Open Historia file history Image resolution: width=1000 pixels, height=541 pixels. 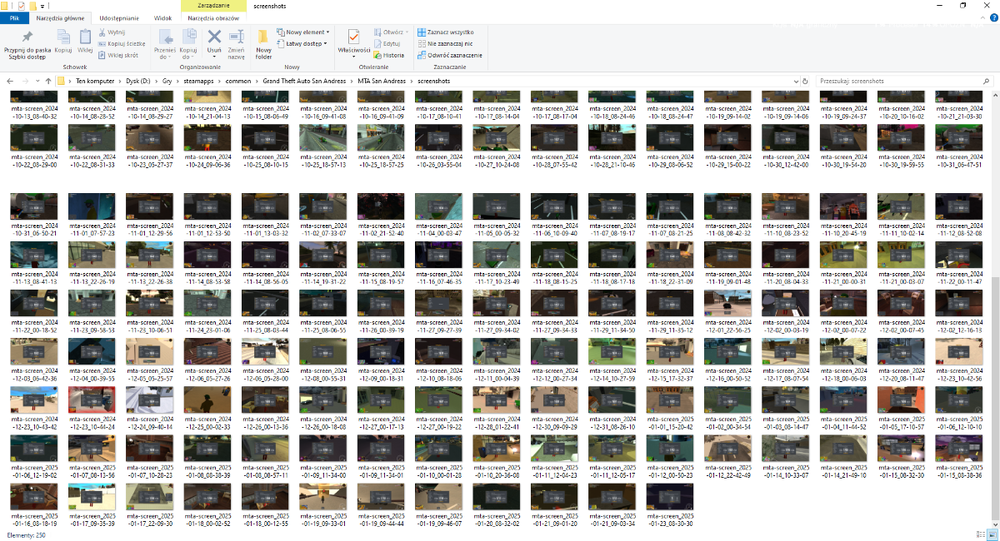(x=389, y=55)
